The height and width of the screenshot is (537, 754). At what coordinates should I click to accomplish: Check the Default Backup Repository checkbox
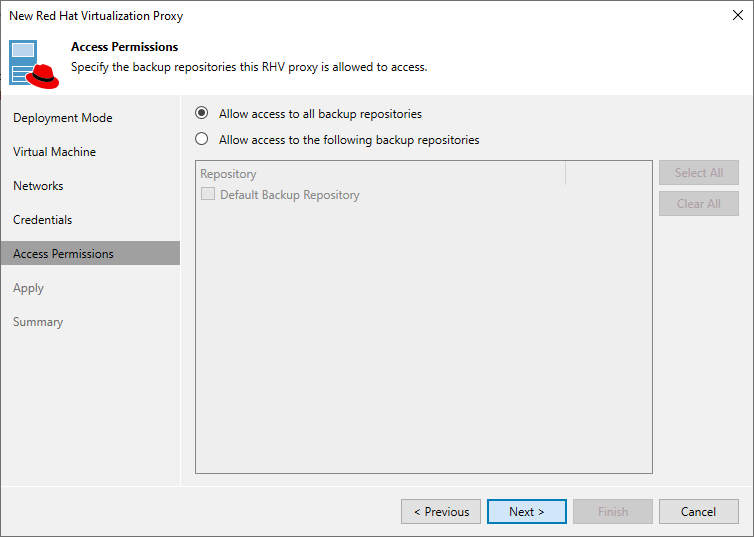pyautogui.click(x=208, y=195)
